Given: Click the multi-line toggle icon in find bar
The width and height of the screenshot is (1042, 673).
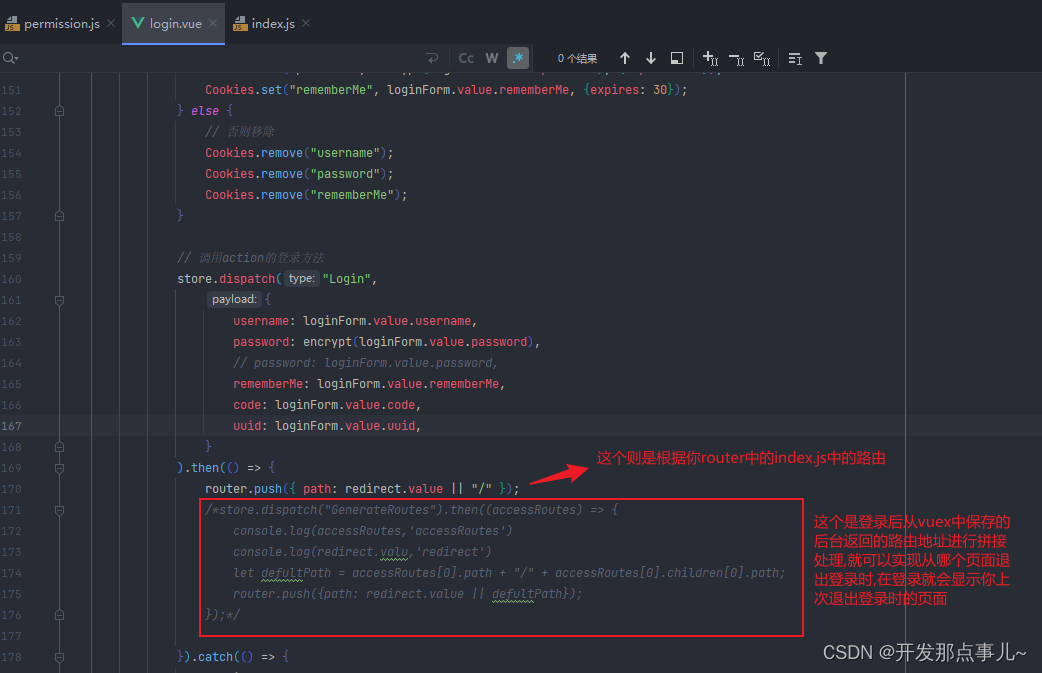Looking at the screenshot, I should 795,58.
